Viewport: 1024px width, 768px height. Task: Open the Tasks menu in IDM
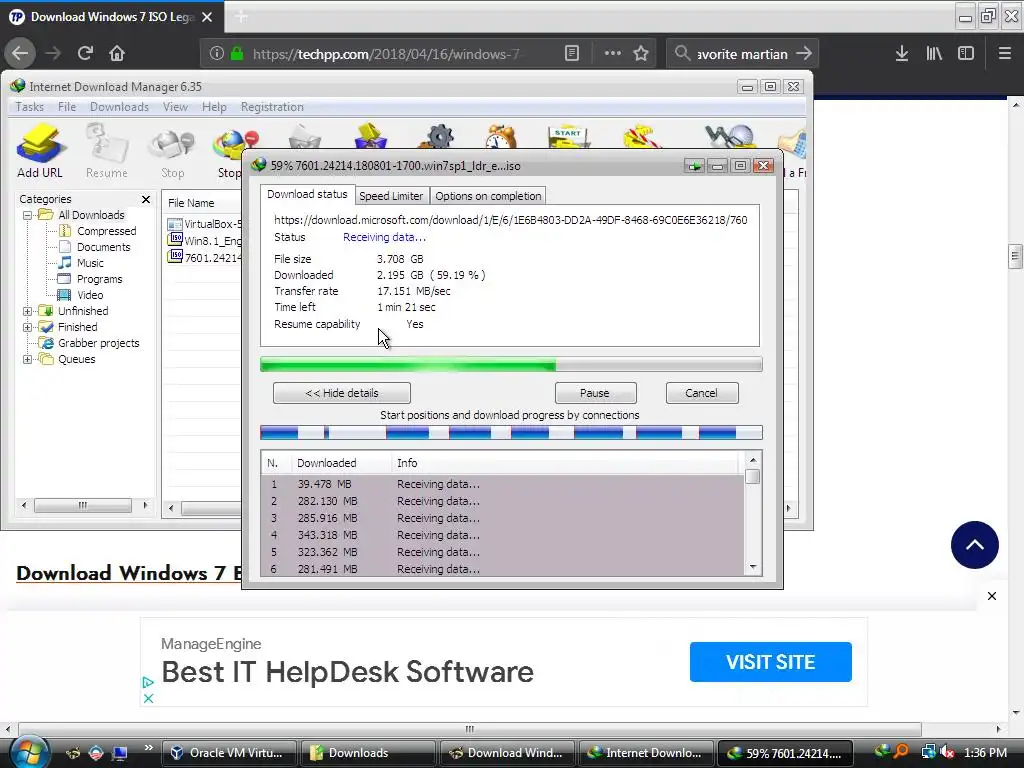(x=29, y=107)
